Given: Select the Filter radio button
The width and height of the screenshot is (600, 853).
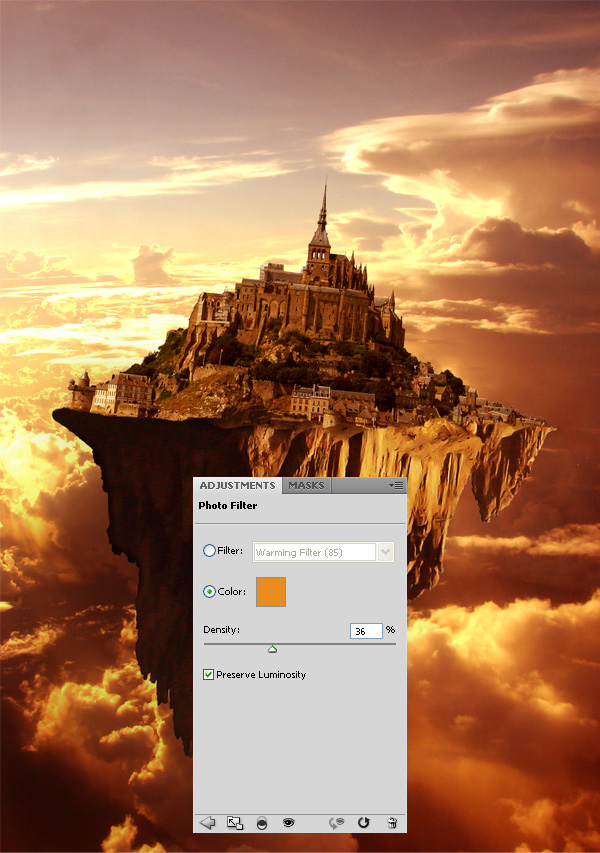Looking at the screenshot, I should [209, 551].
